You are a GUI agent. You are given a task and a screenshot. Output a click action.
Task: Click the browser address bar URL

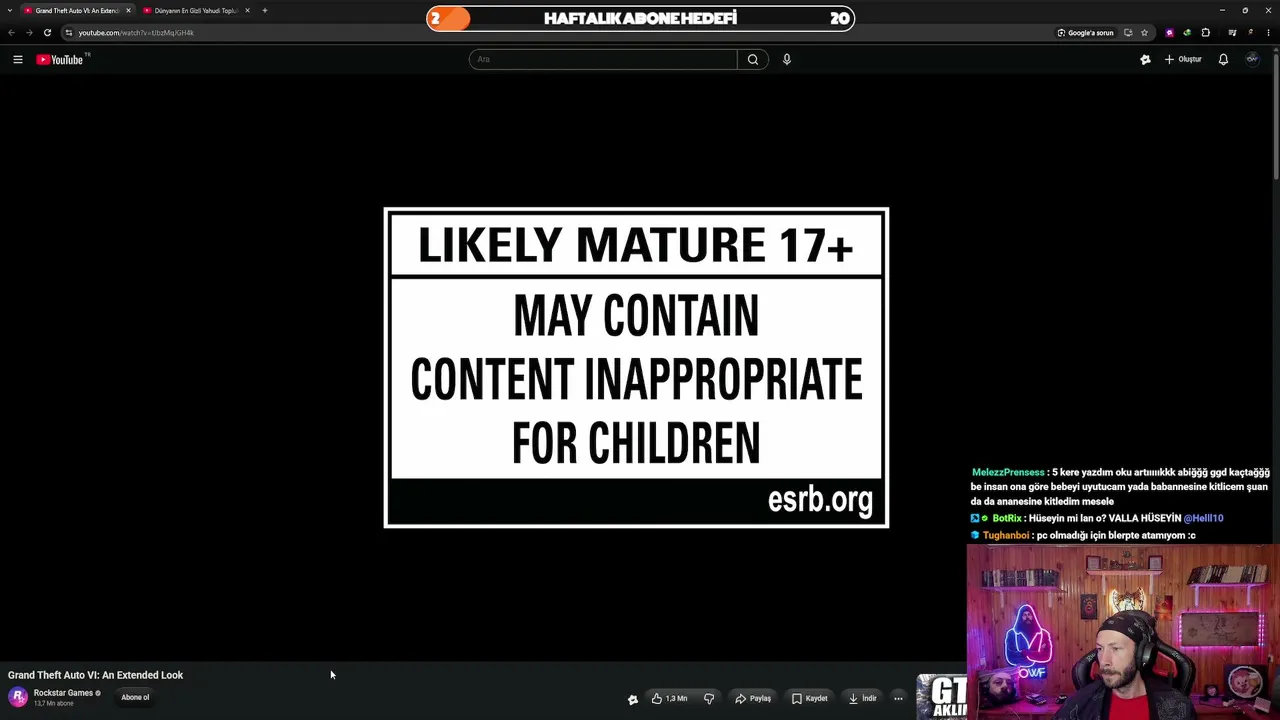(136, 32)
